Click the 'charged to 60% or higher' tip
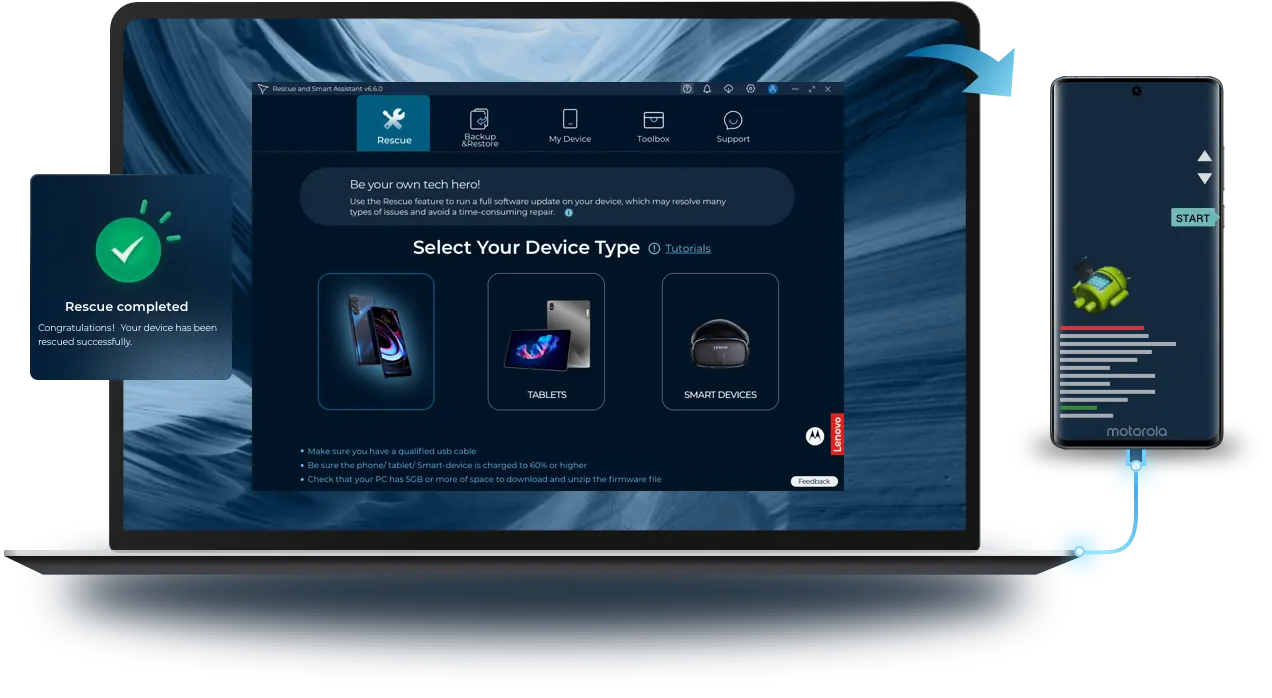Screen dimensions: 1272x698 point(447,465)
